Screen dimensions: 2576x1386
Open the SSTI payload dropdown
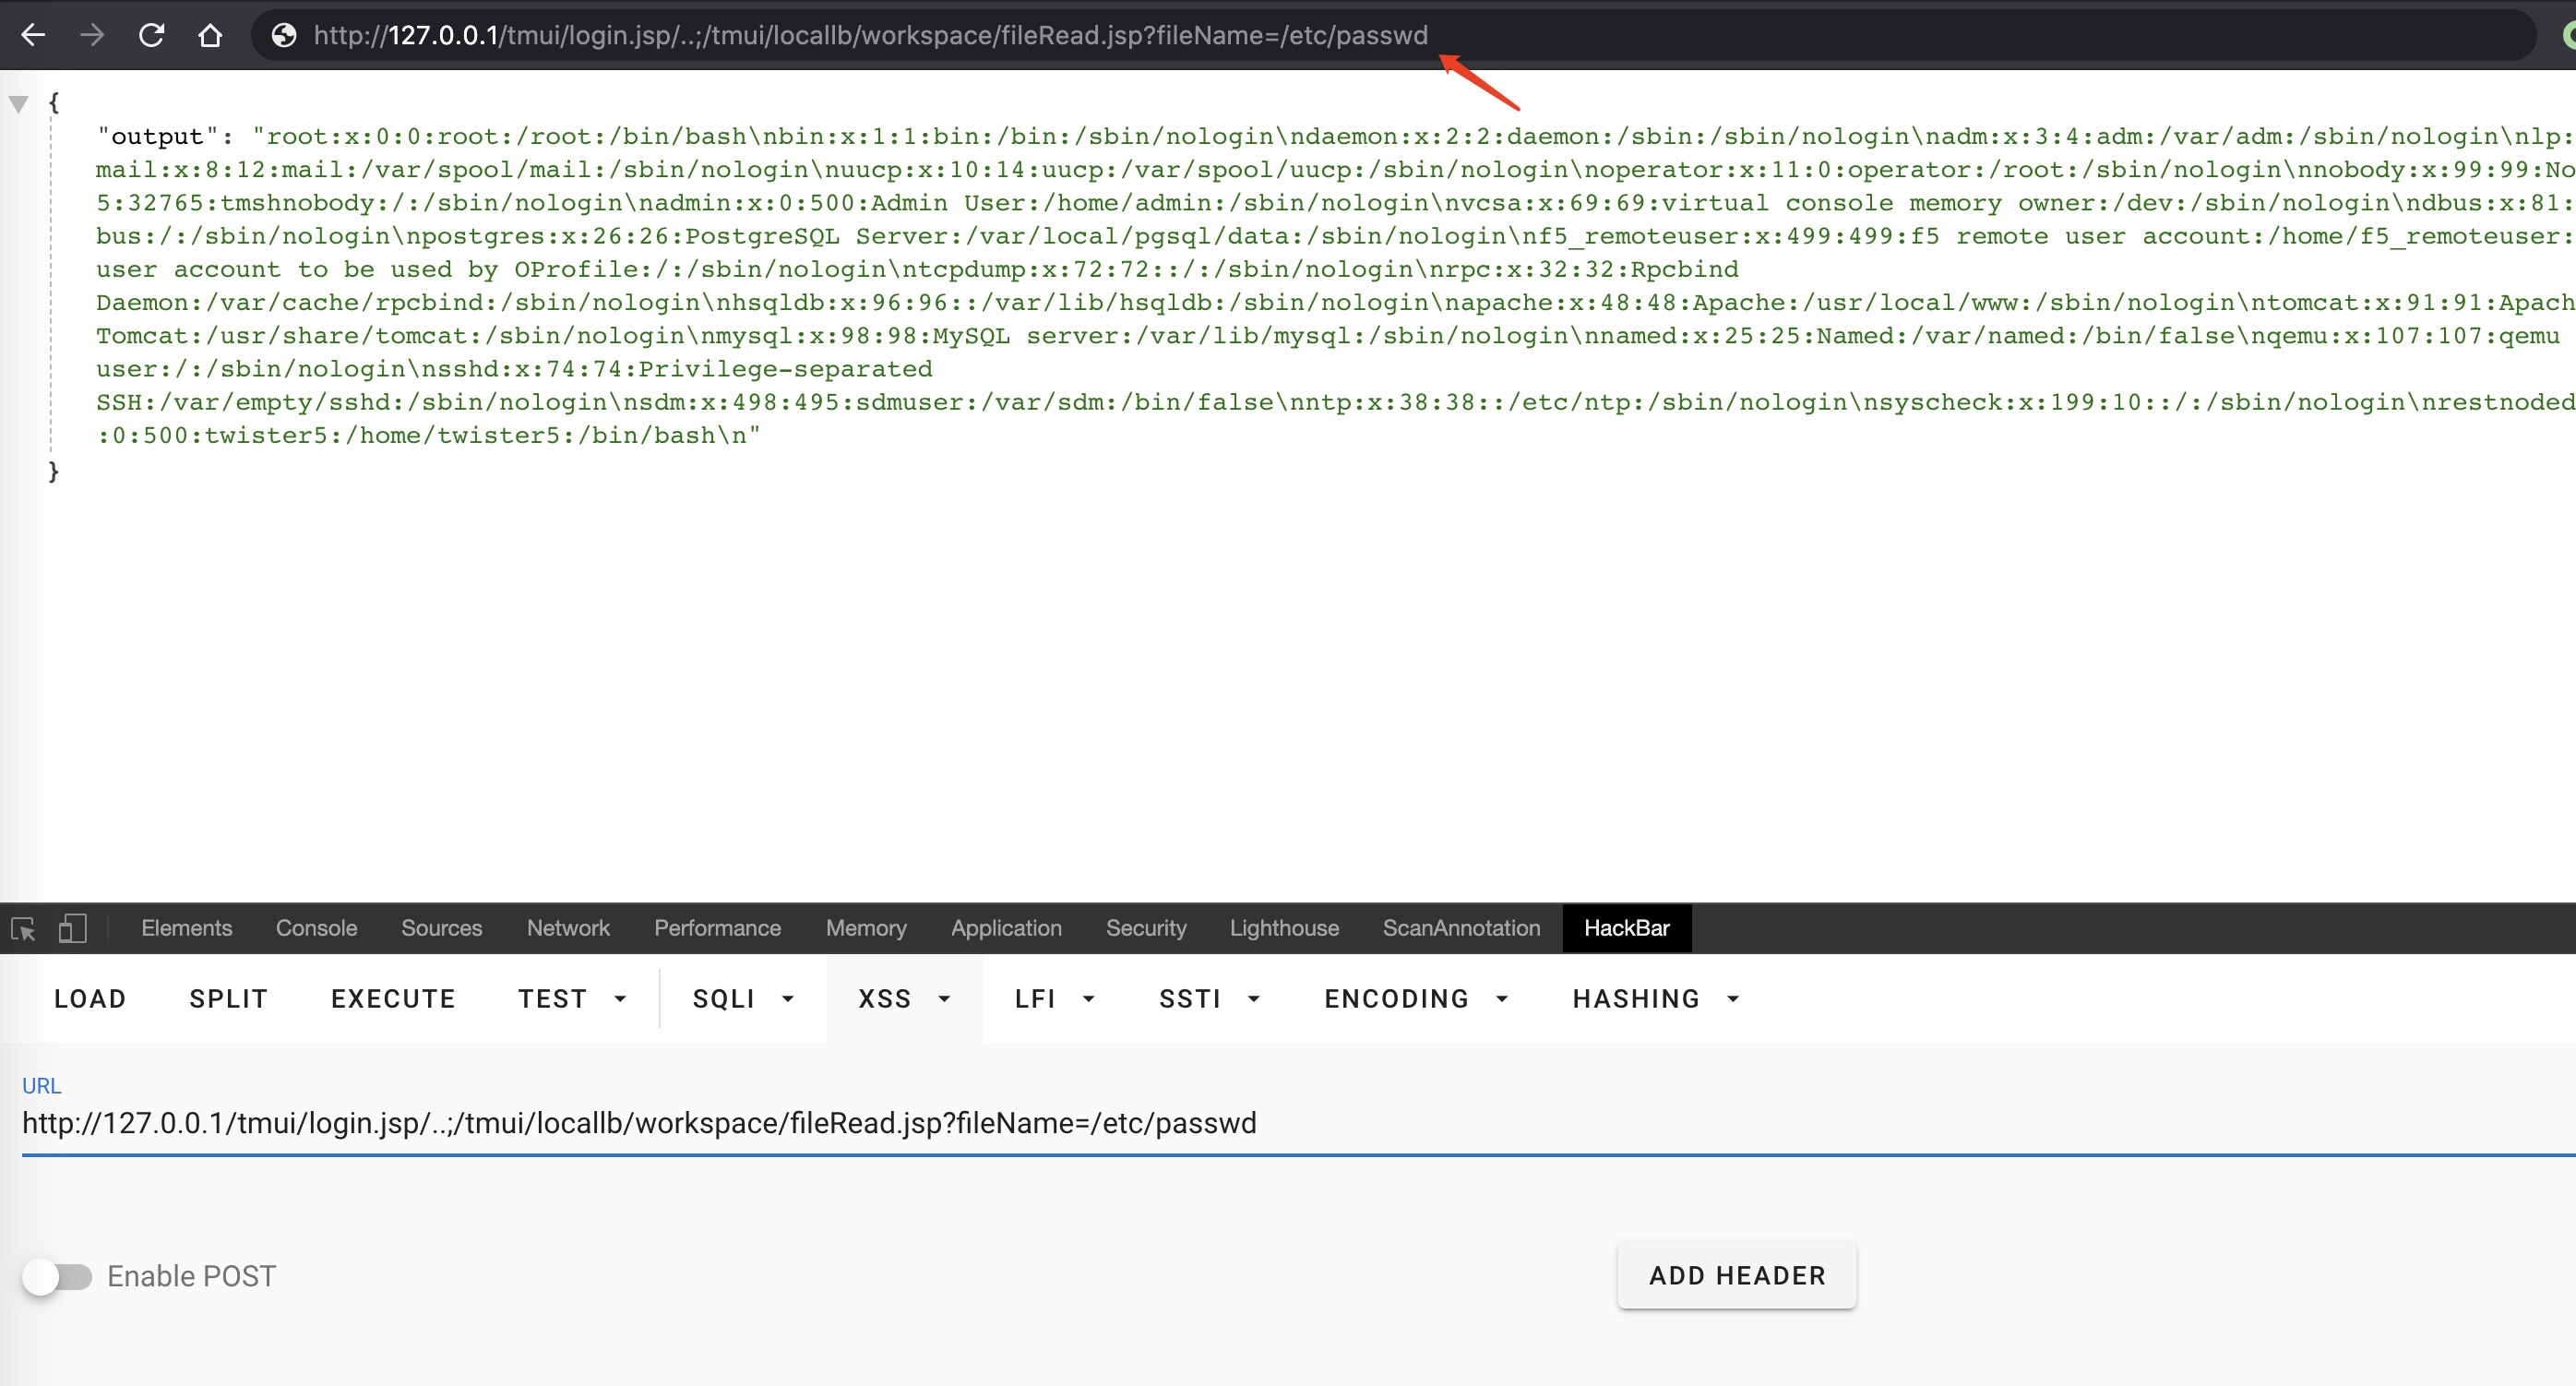(1209, 998)
